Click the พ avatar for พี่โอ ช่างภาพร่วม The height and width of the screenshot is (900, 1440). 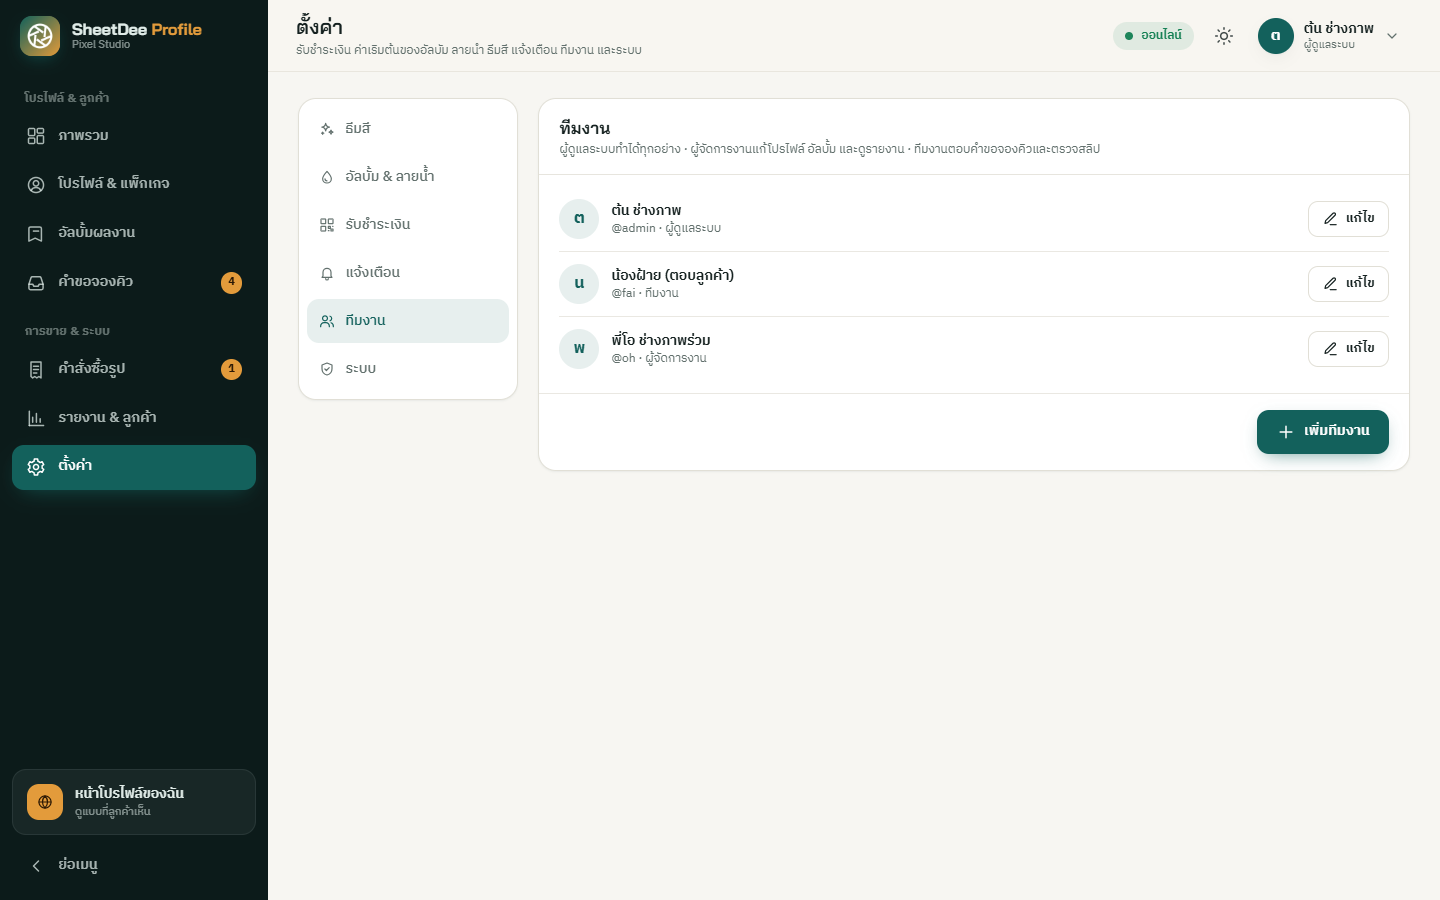click(579, 349)
